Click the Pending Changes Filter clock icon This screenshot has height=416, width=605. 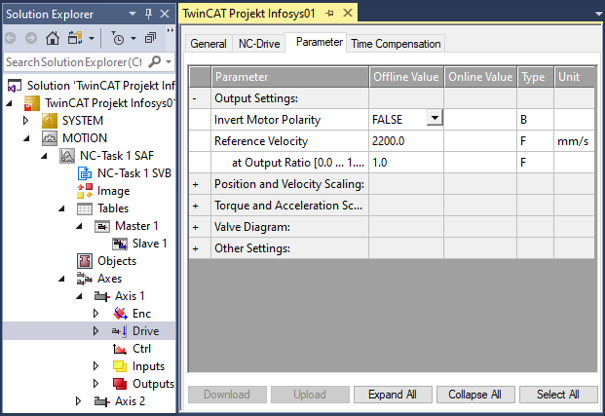click(118, 38)
